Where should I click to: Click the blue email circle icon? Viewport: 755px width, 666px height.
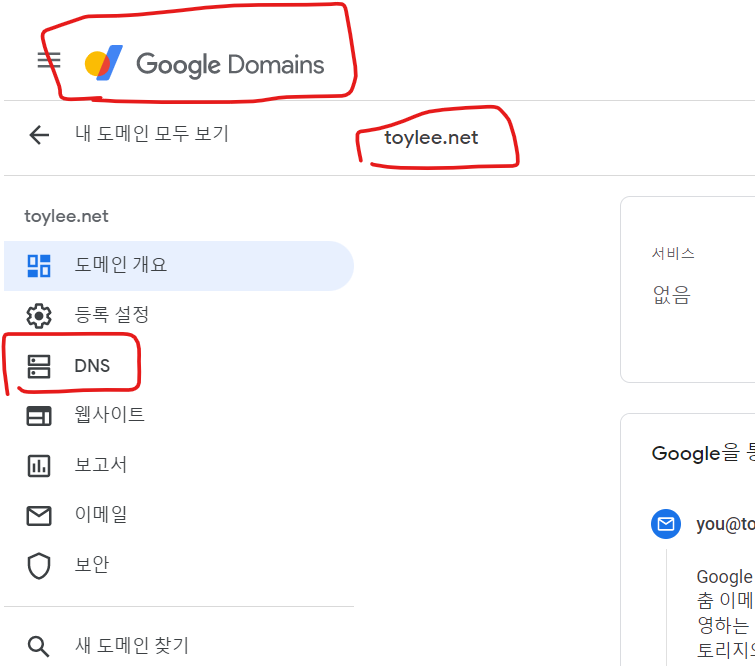[666, 524]
